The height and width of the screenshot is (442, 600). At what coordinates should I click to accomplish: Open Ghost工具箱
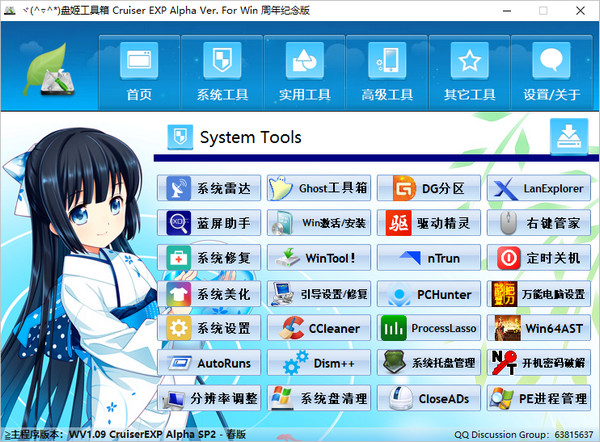point(319,188)
